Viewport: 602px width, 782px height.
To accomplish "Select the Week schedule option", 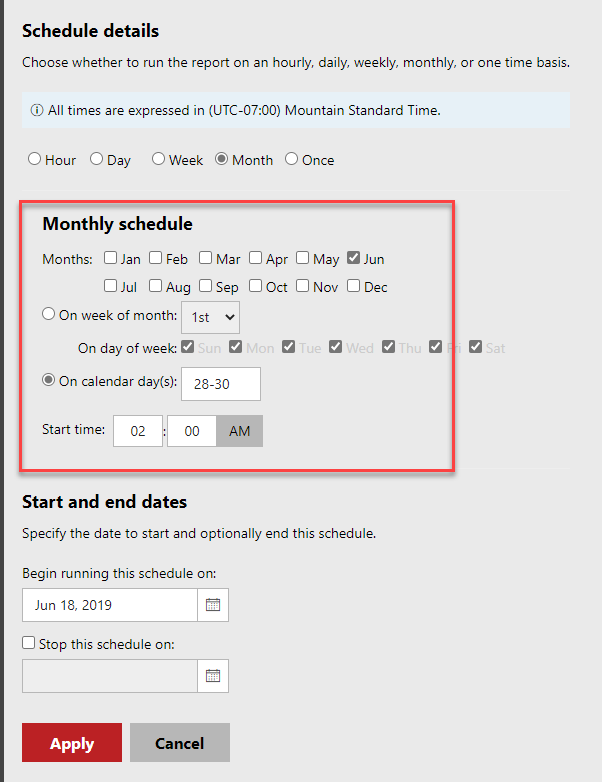I will 158,159.
